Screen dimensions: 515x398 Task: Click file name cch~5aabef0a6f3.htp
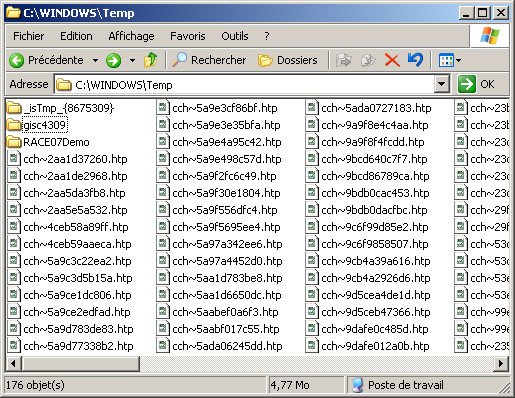pyautogui.click(x=225, y=312)
